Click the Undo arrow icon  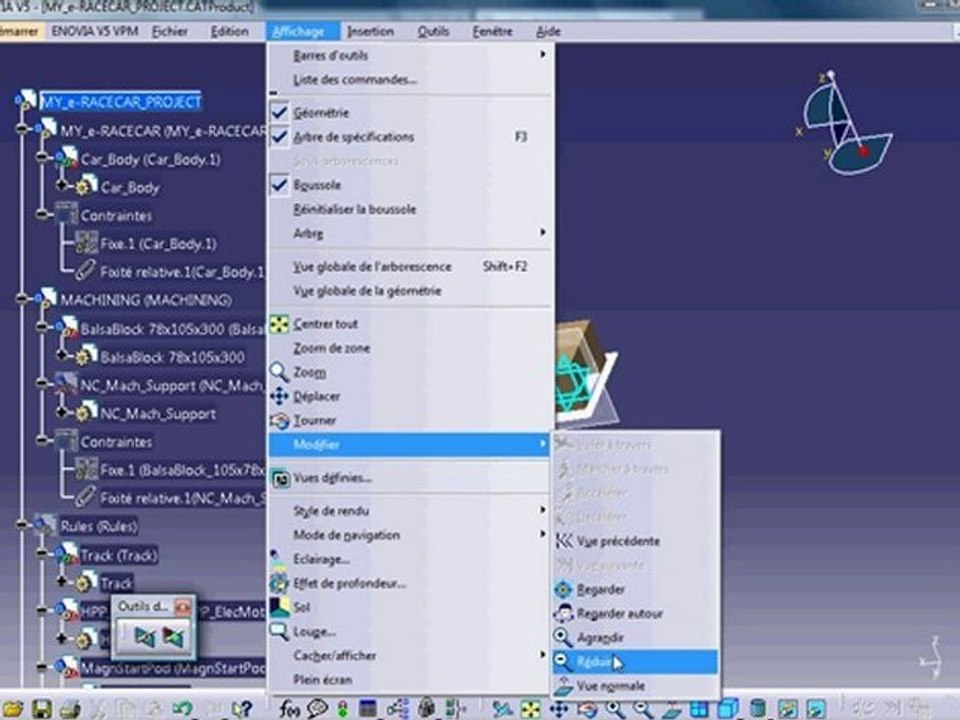point(182,709)
